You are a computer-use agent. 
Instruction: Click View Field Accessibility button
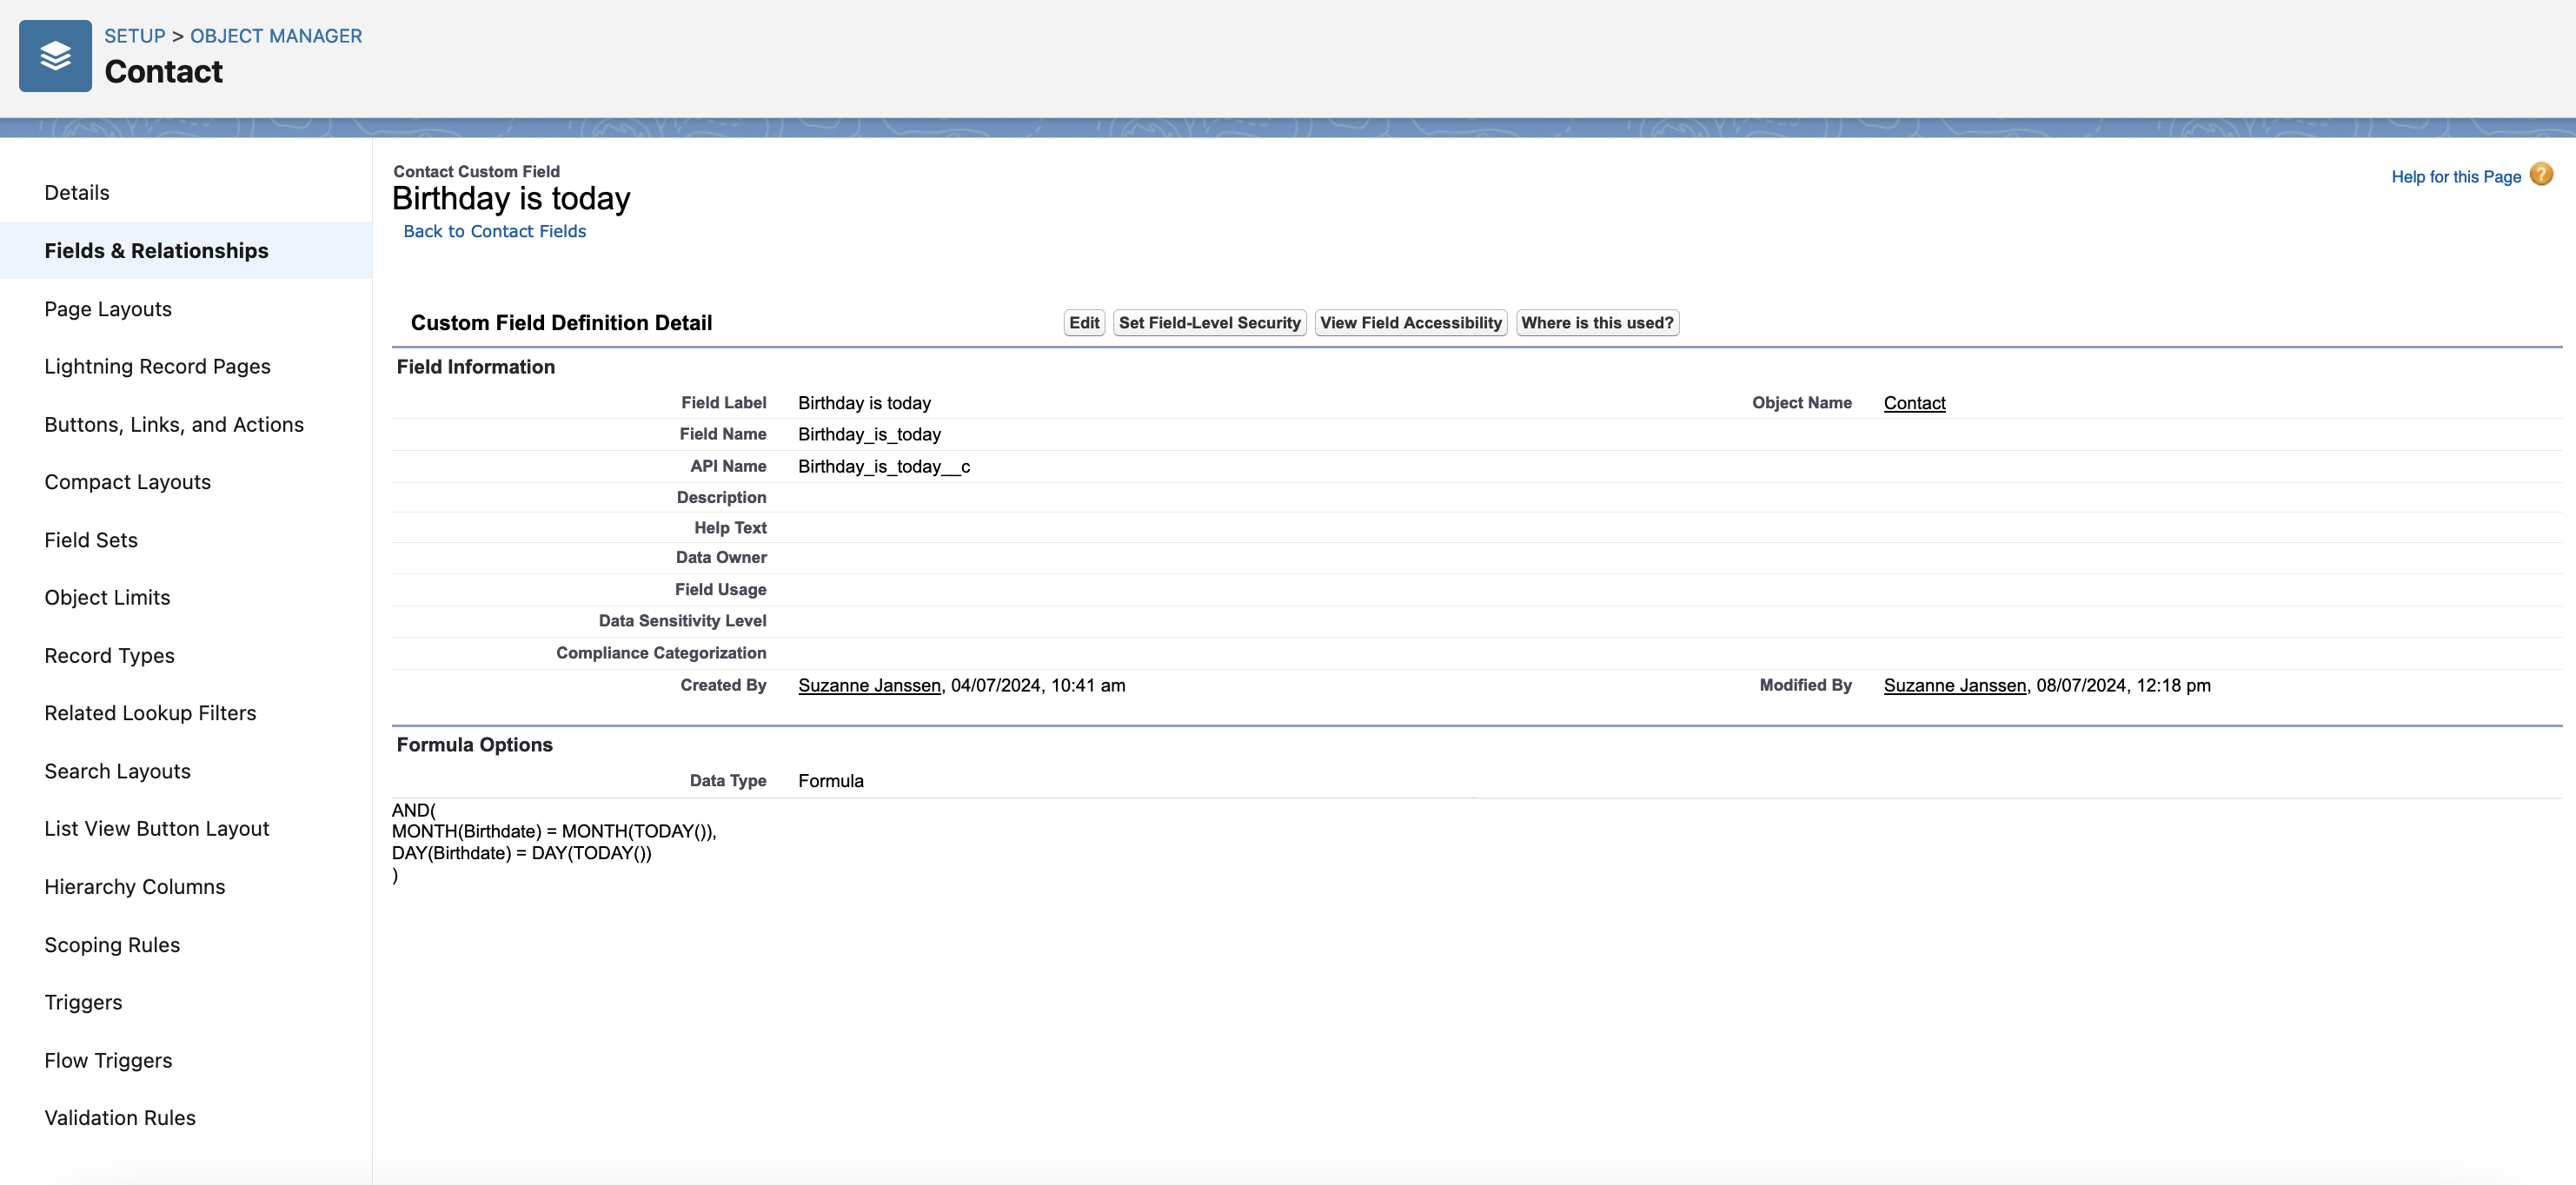(1410, 323)
